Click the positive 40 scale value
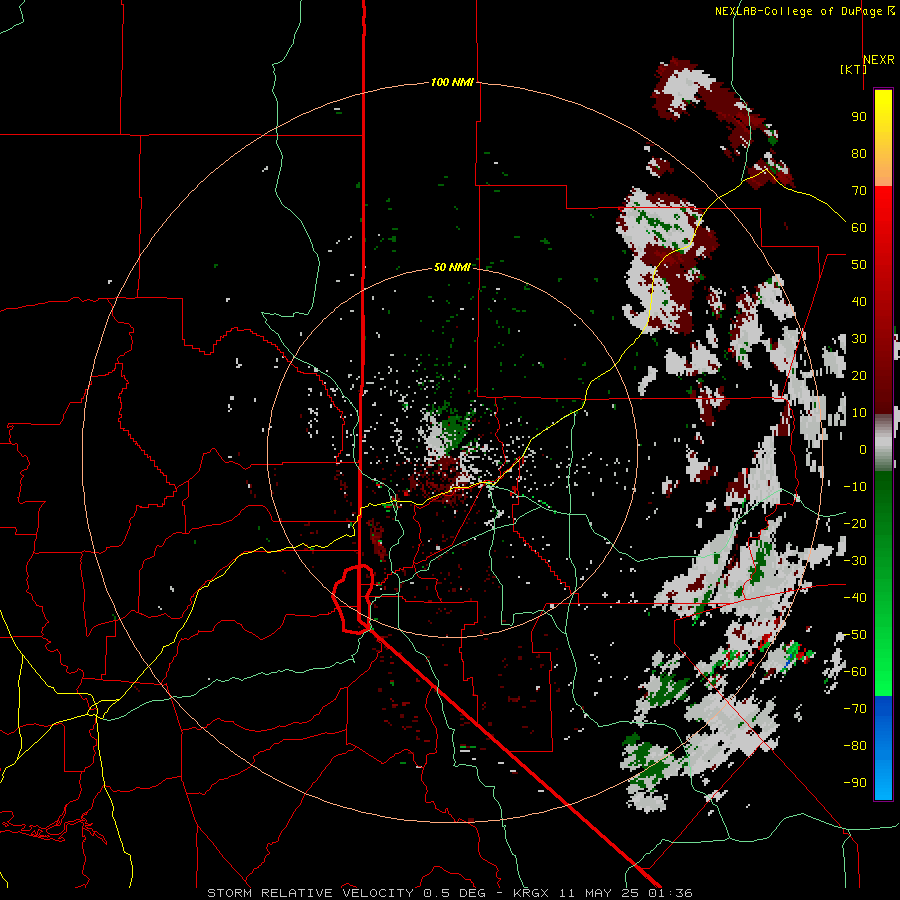Image resolution: width=900 pixels, height=900 pixels. tap(859, 302)
